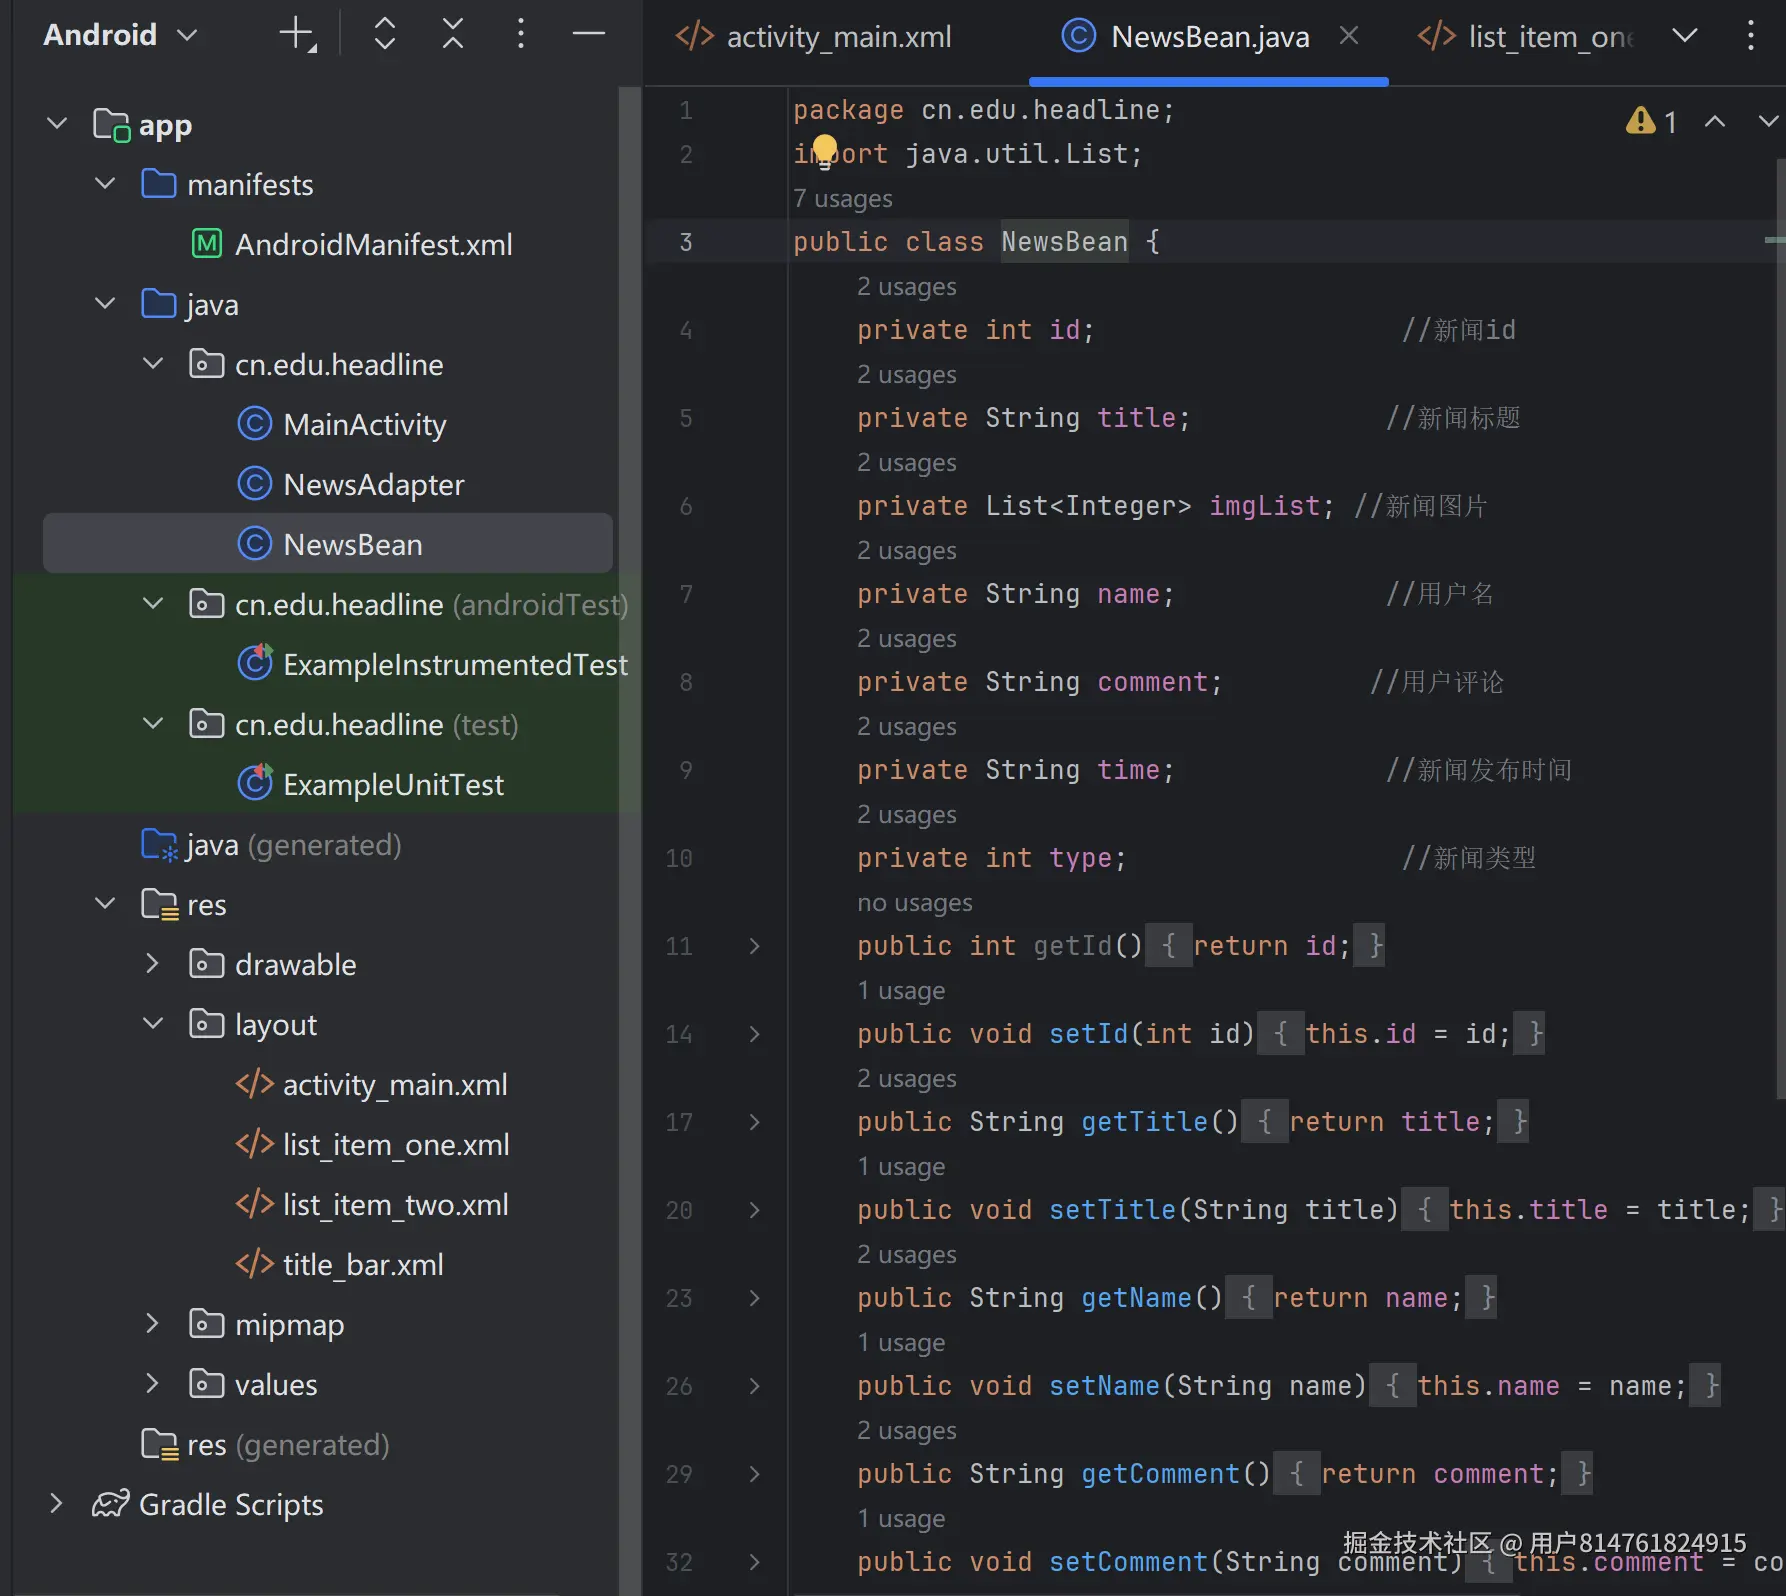The image size is (1786, 1596).
Task: Open title_bar.xml layout file
Action: (339, 1264)
